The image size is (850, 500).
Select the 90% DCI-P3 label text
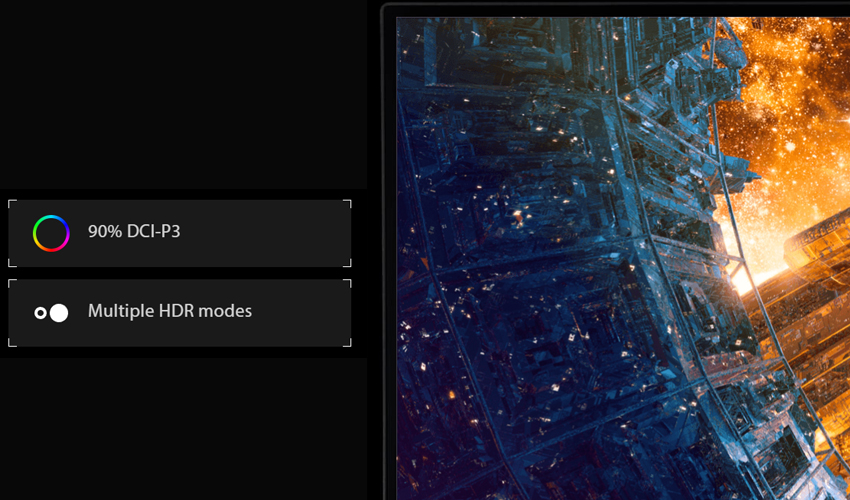click(134, 232)
